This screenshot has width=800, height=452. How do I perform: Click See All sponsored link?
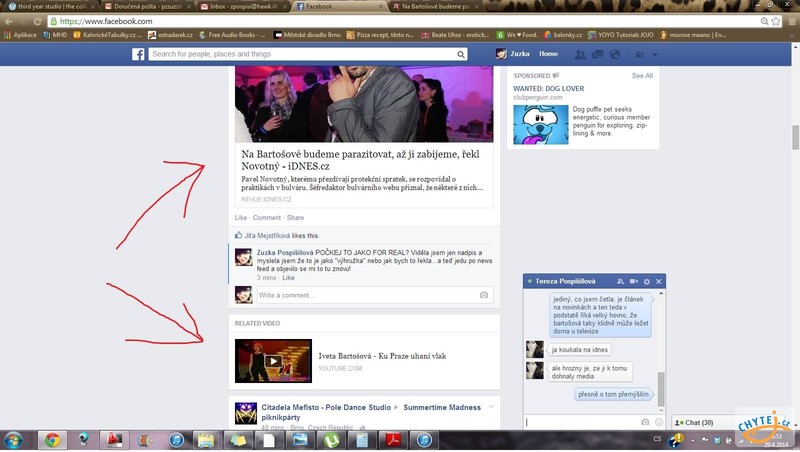(642, 76)
